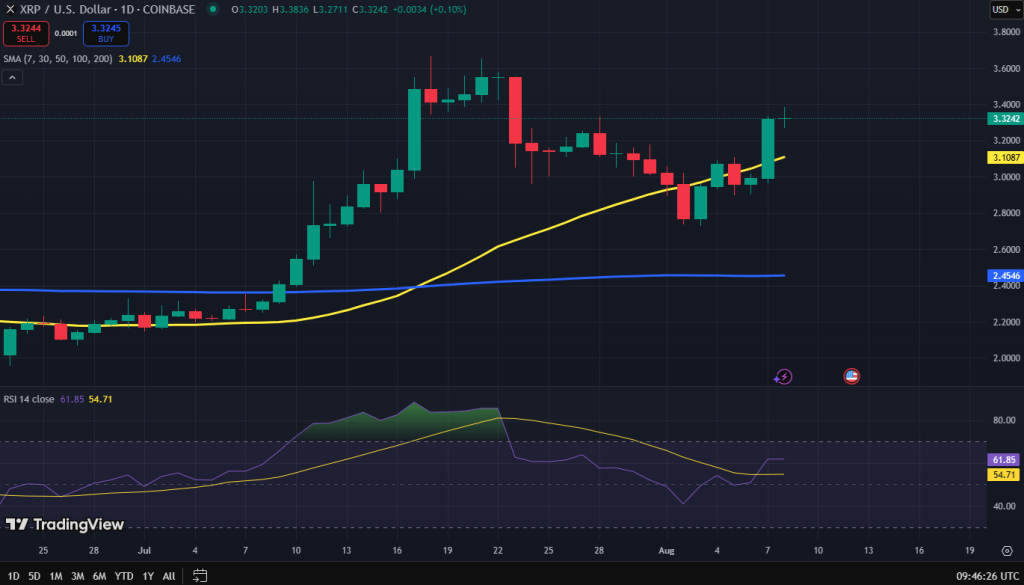Click the purple lightning event icon
Image resolution: width=1024 pixels, height=585 pixels.
[783, 377]
